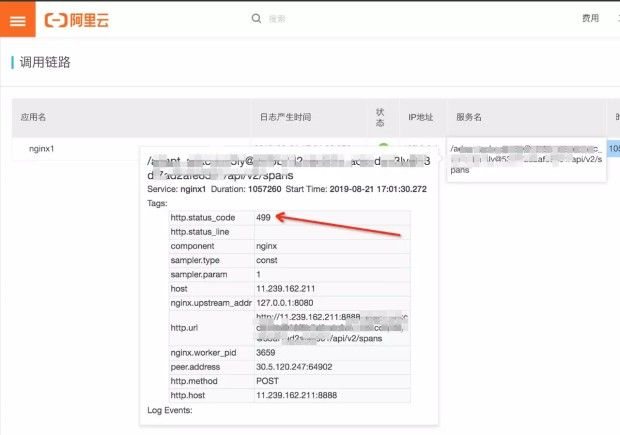Click the 状态 column header

380,117
